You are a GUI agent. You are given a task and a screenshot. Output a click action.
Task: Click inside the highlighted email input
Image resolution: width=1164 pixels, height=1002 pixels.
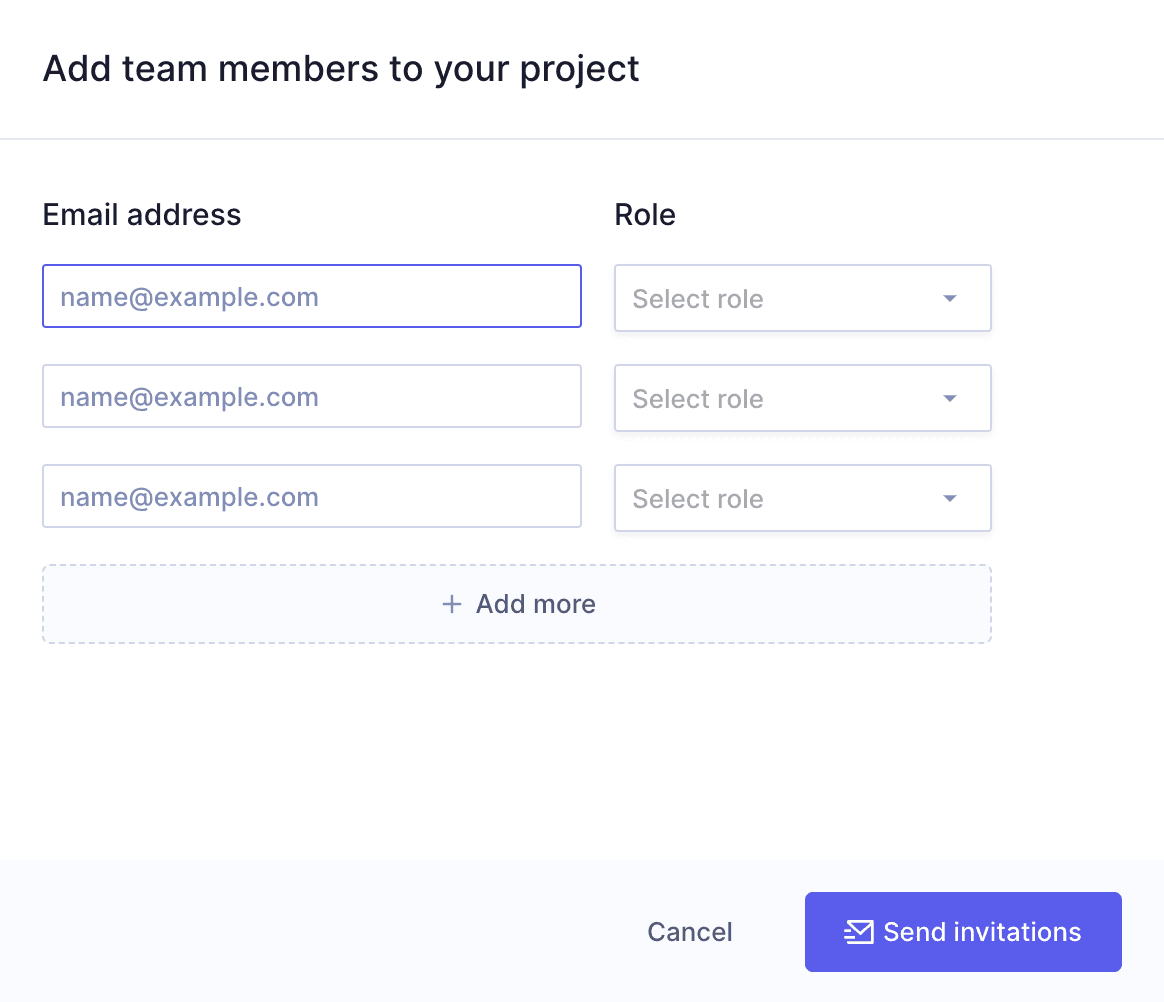(312, 296)
